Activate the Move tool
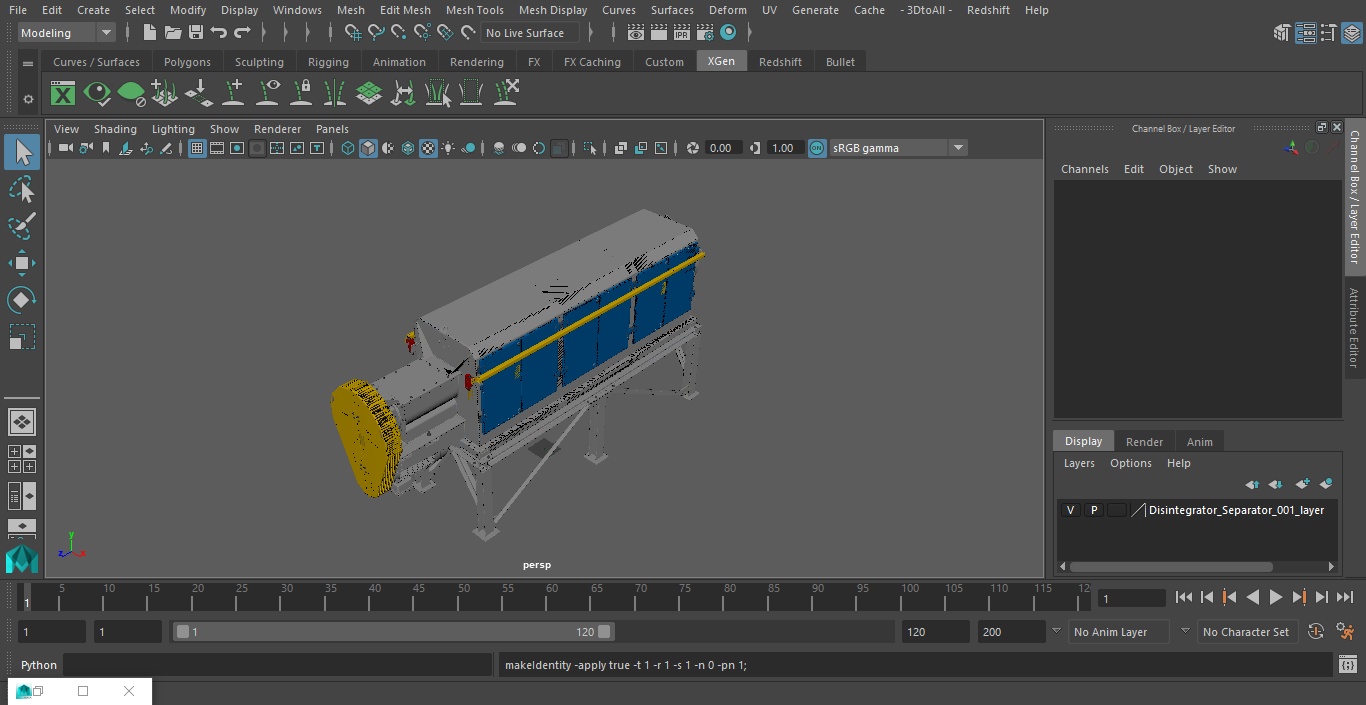This screenshot has width=1366, height=705. point(22,263)
